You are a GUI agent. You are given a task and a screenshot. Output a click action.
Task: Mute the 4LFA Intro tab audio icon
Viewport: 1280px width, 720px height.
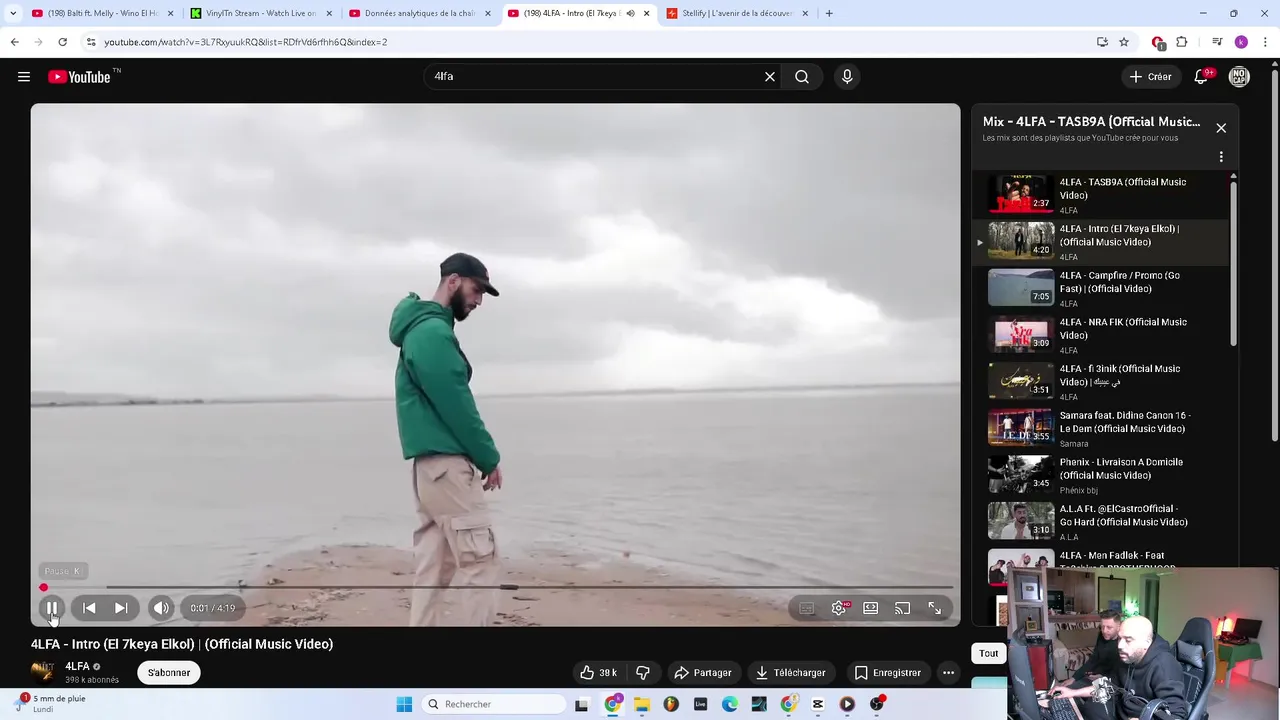pyautogui.click(x=631, y=13)
